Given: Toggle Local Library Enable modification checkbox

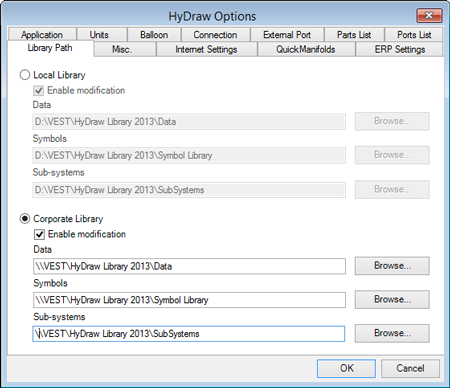Looking at the screenshot, I should (39, 90).
